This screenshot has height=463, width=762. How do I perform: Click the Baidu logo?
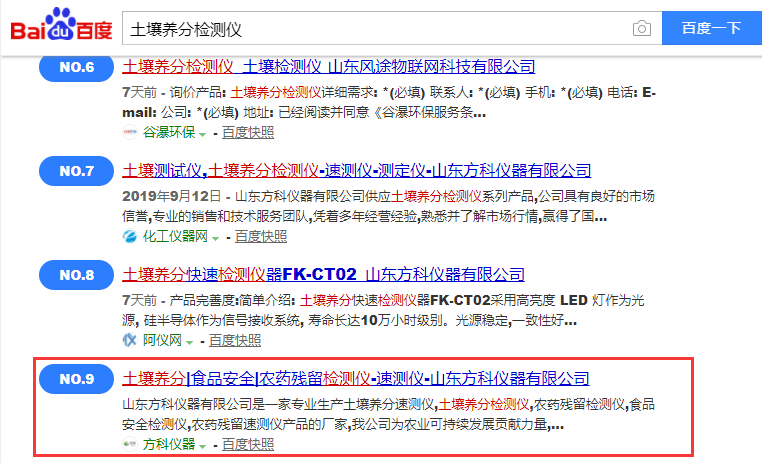click(61, 25)
